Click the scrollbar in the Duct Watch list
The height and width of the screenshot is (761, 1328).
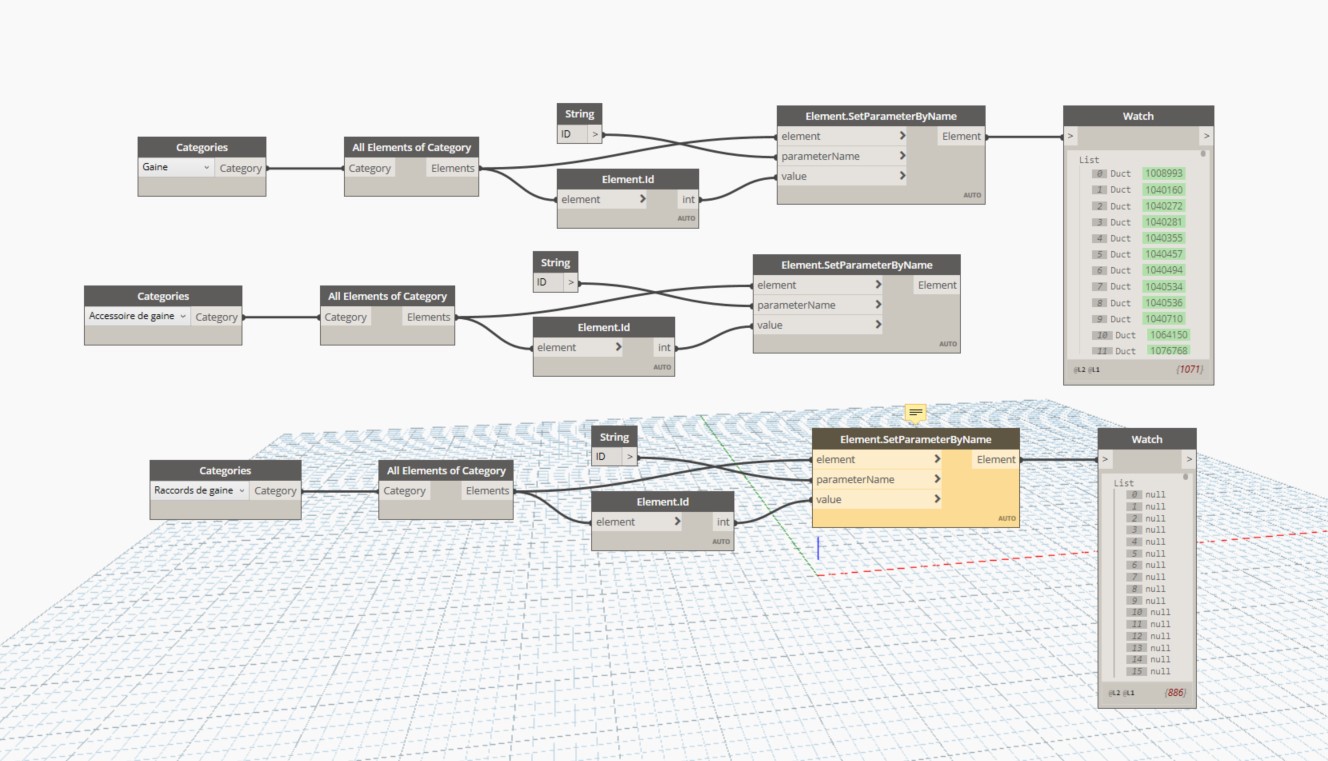point(1203,155)
